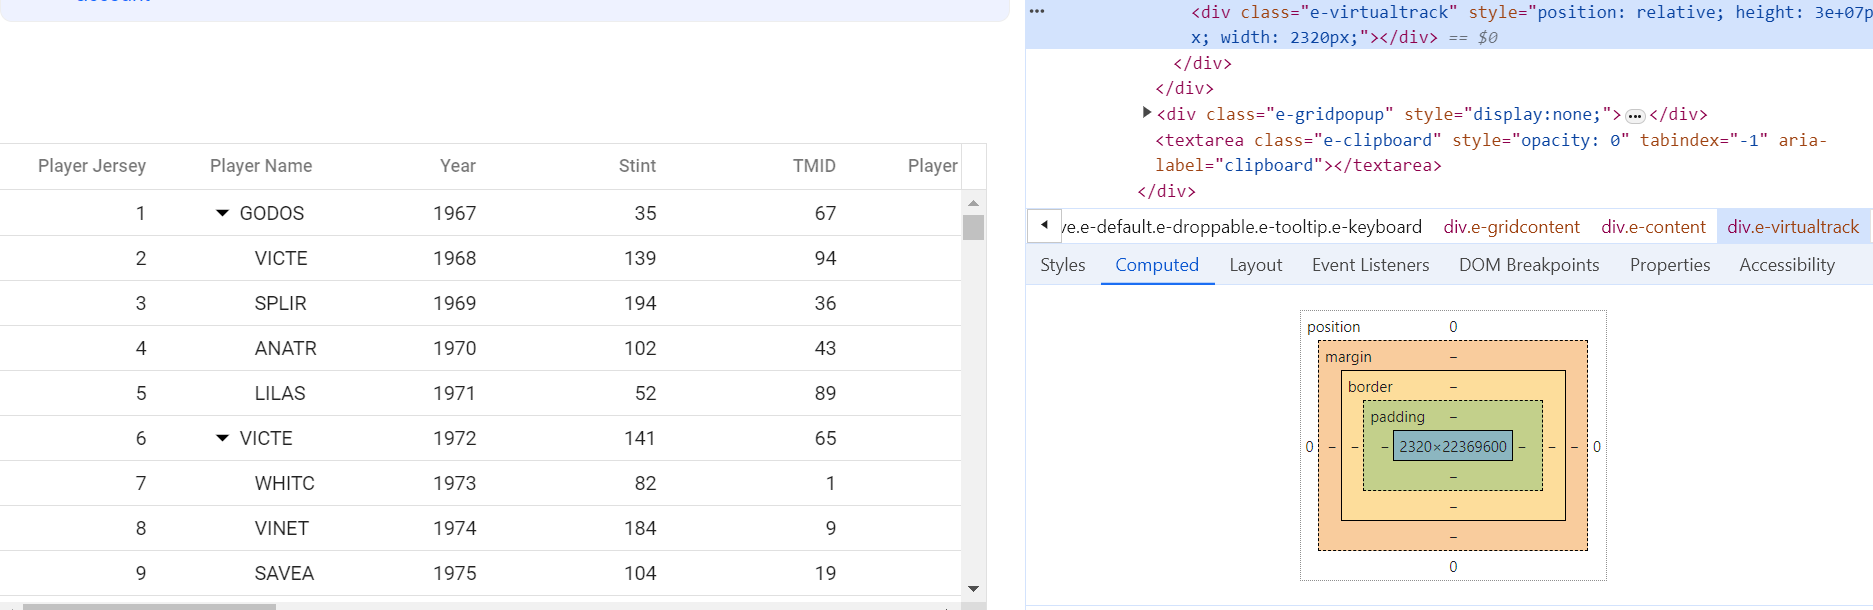Click the year cell 1975
The image size is (1873, 610).
click(x=455, y=573)
